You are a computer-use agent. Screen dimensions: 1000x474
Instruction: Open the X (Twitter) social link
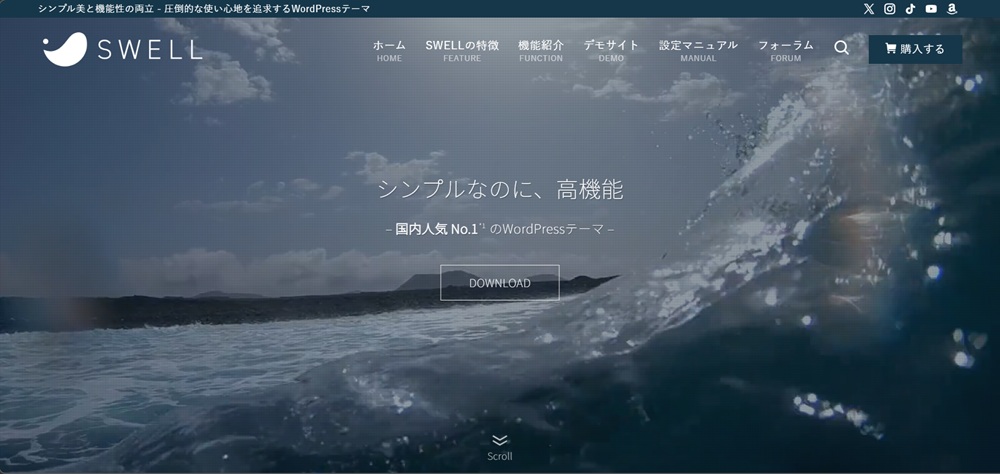(868, 9)
